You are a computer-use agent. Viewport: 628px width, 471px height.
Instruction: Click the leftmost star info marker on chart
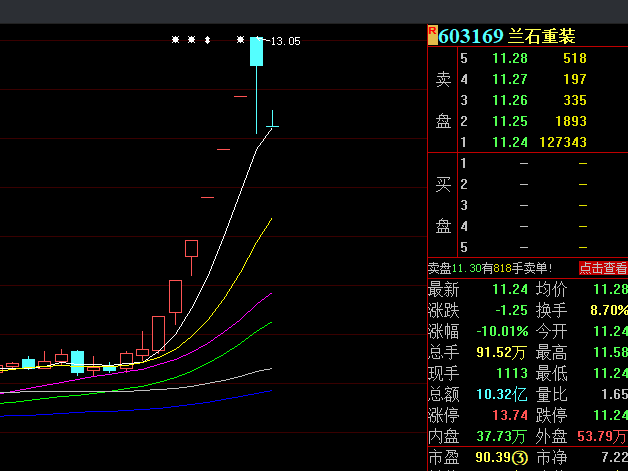coord(175,40)
